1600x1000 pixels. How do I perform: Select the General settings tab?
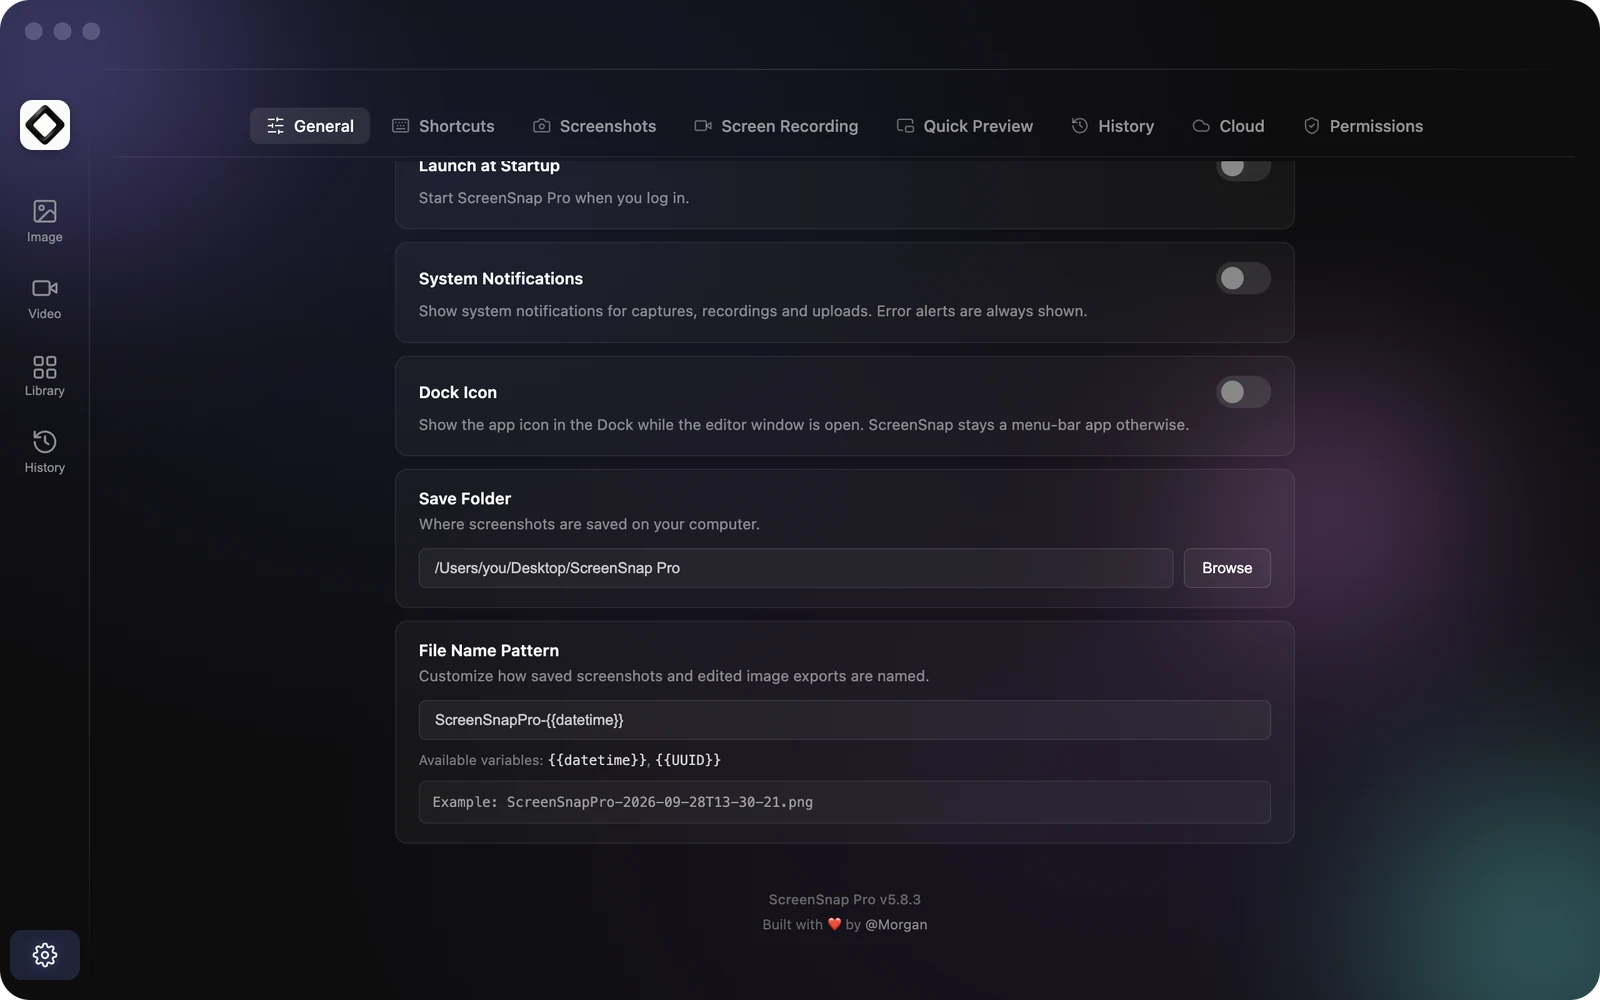pos(310,126)
